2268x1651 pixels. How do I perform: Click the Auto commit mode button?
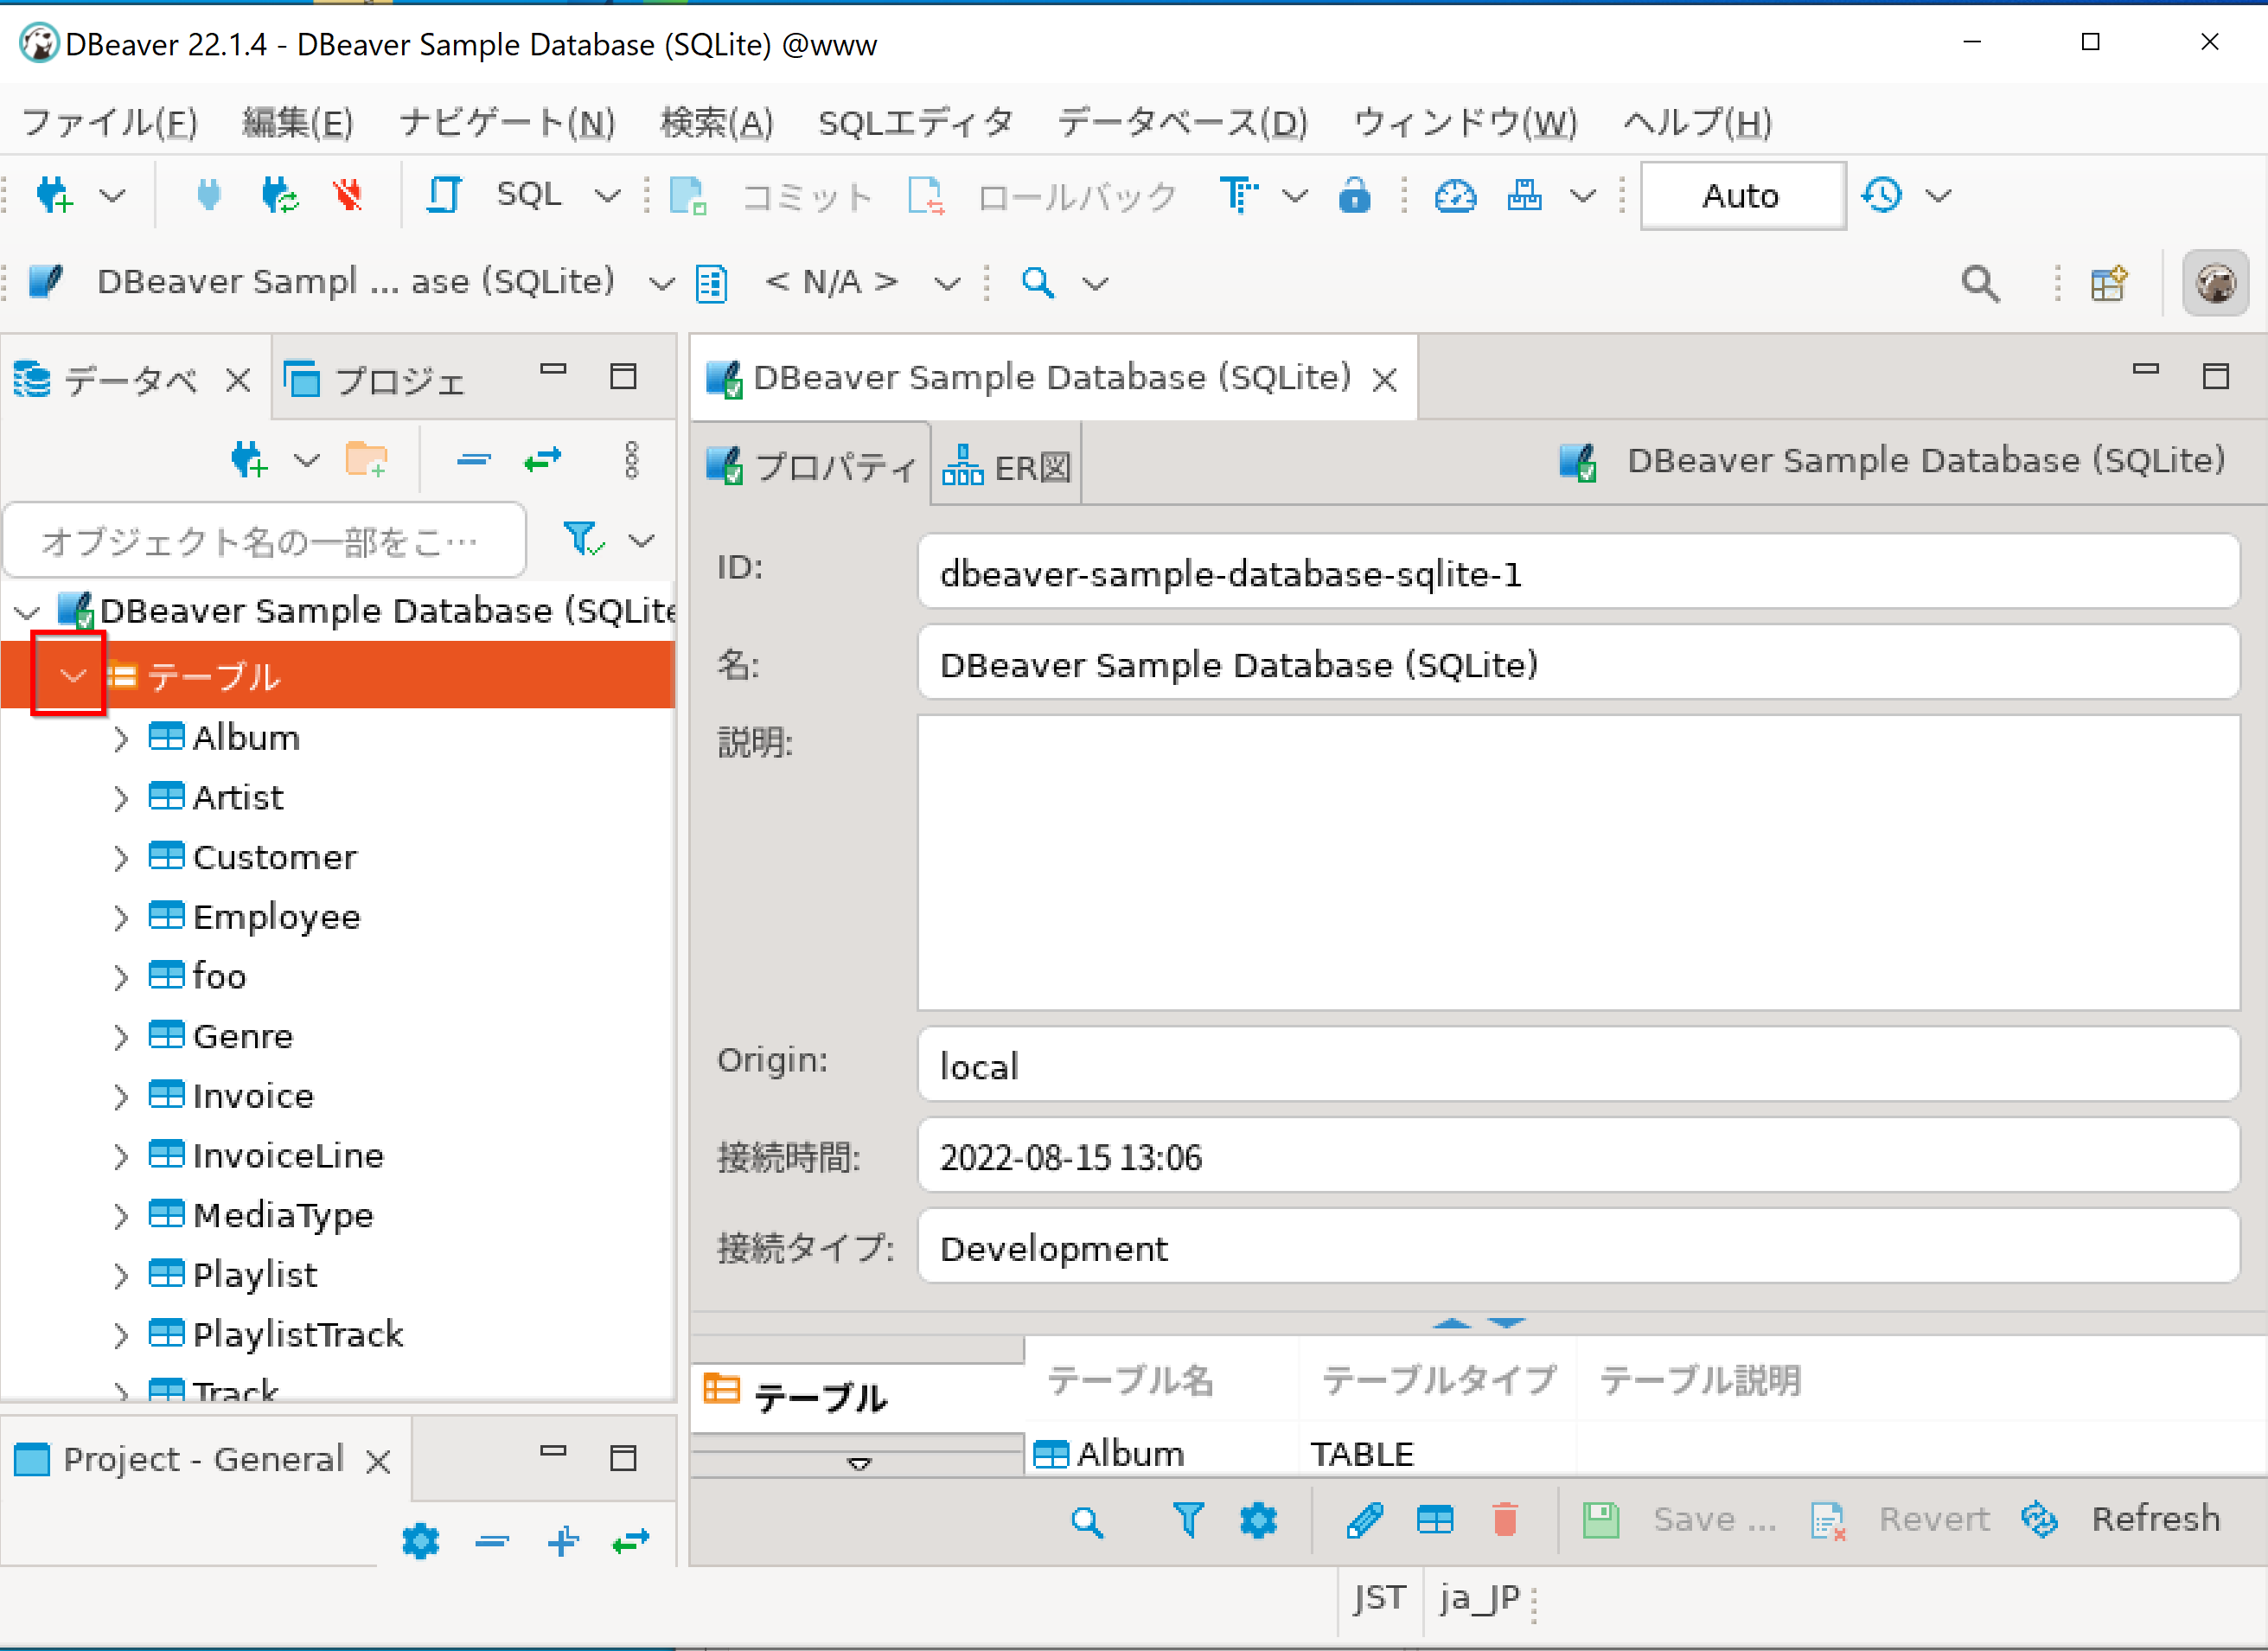coord(1742,196)
